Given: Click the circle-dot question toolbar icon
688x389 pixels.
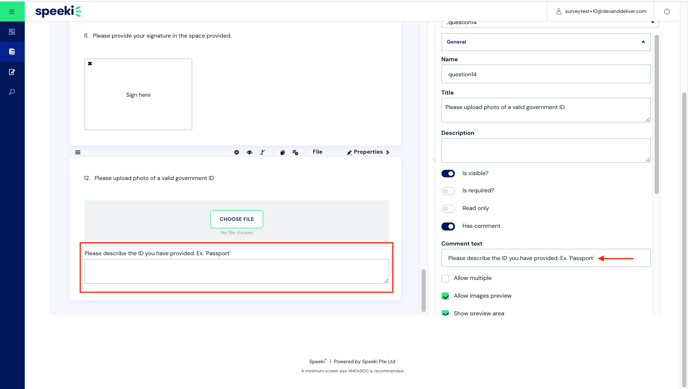Looking at the screenshot, I should coord(236,152).
